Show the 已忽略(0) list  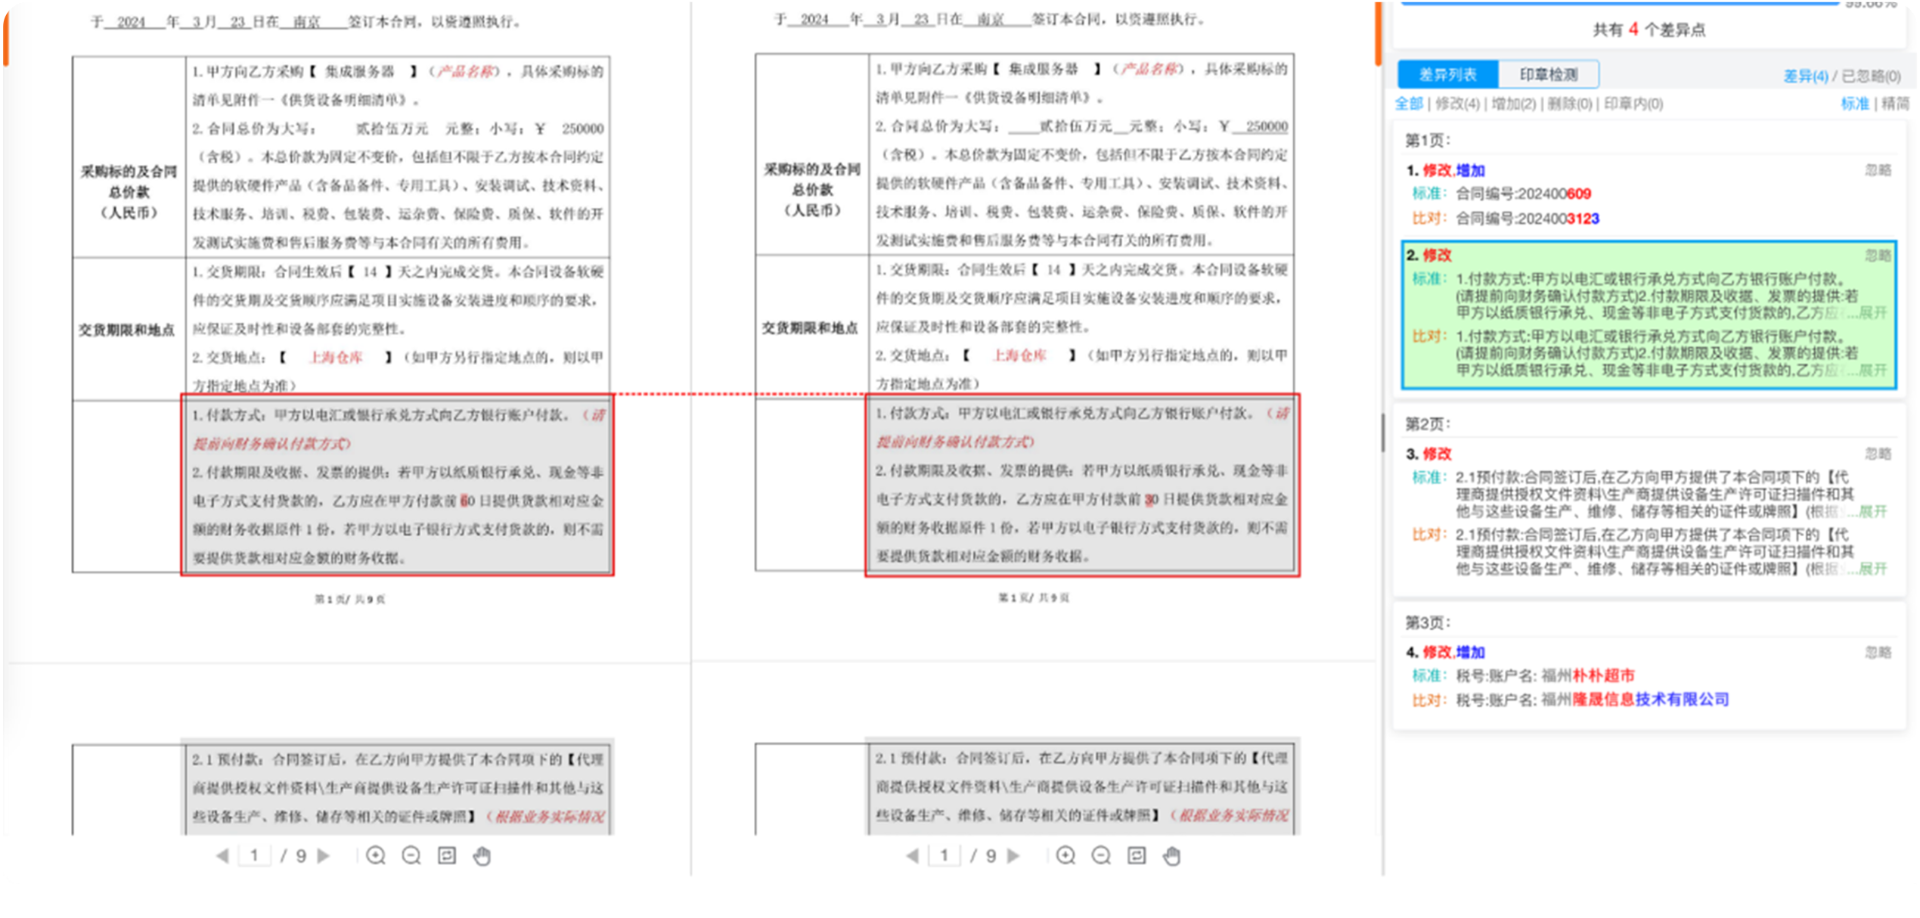1871,76
